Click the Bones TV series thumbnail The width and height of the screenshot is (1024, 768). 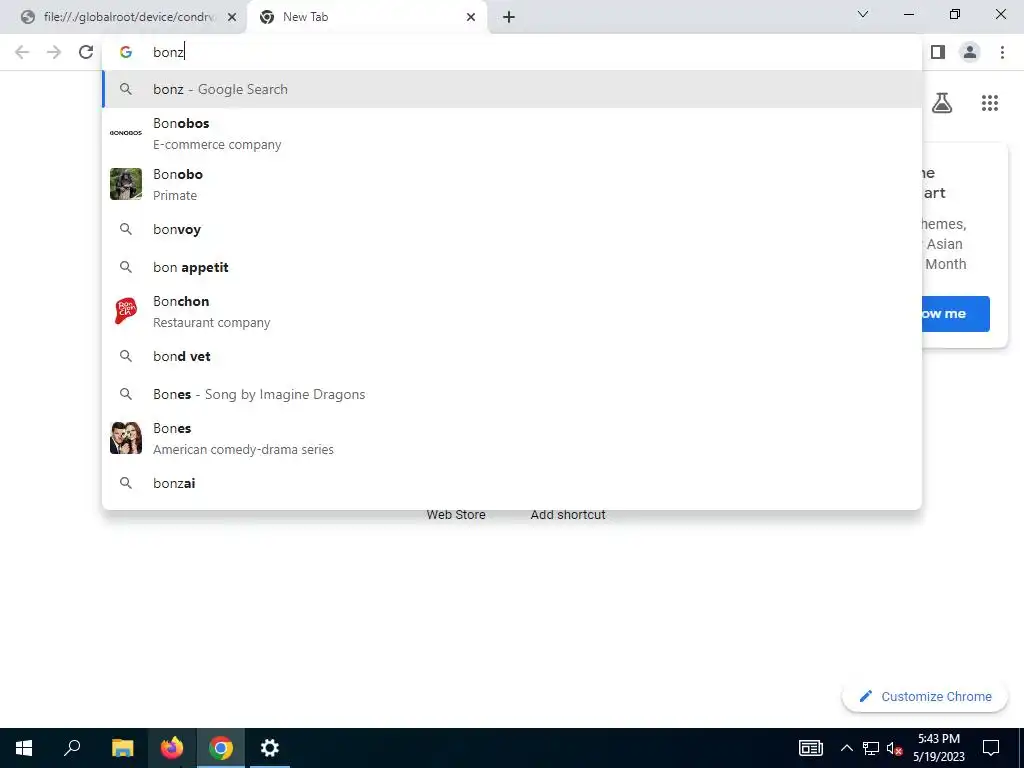tap(125, 438)
